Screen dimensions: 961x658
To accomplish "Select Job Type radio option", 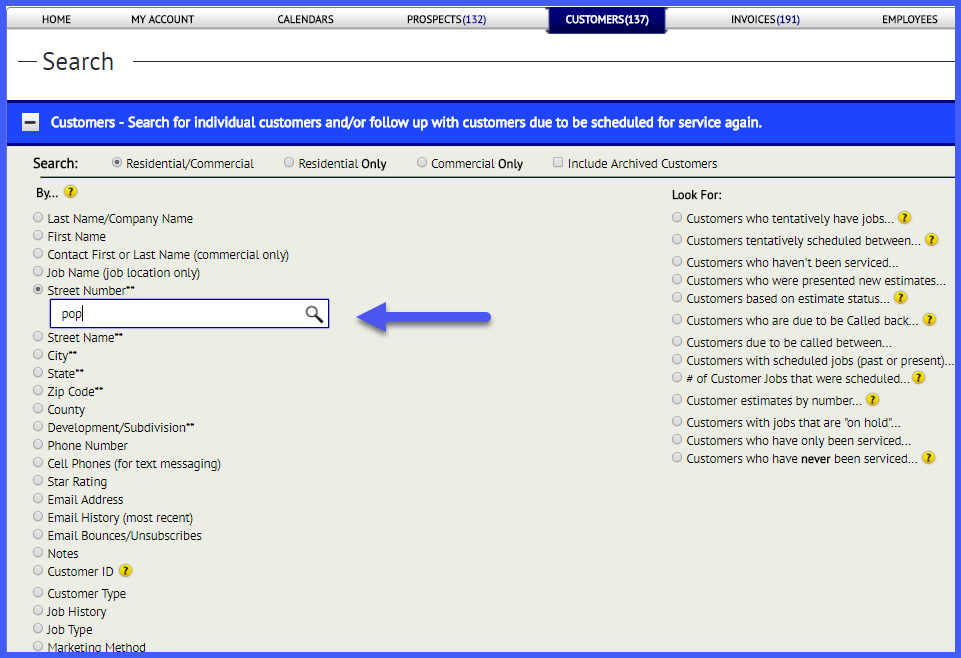I will (x=38, y=629).
